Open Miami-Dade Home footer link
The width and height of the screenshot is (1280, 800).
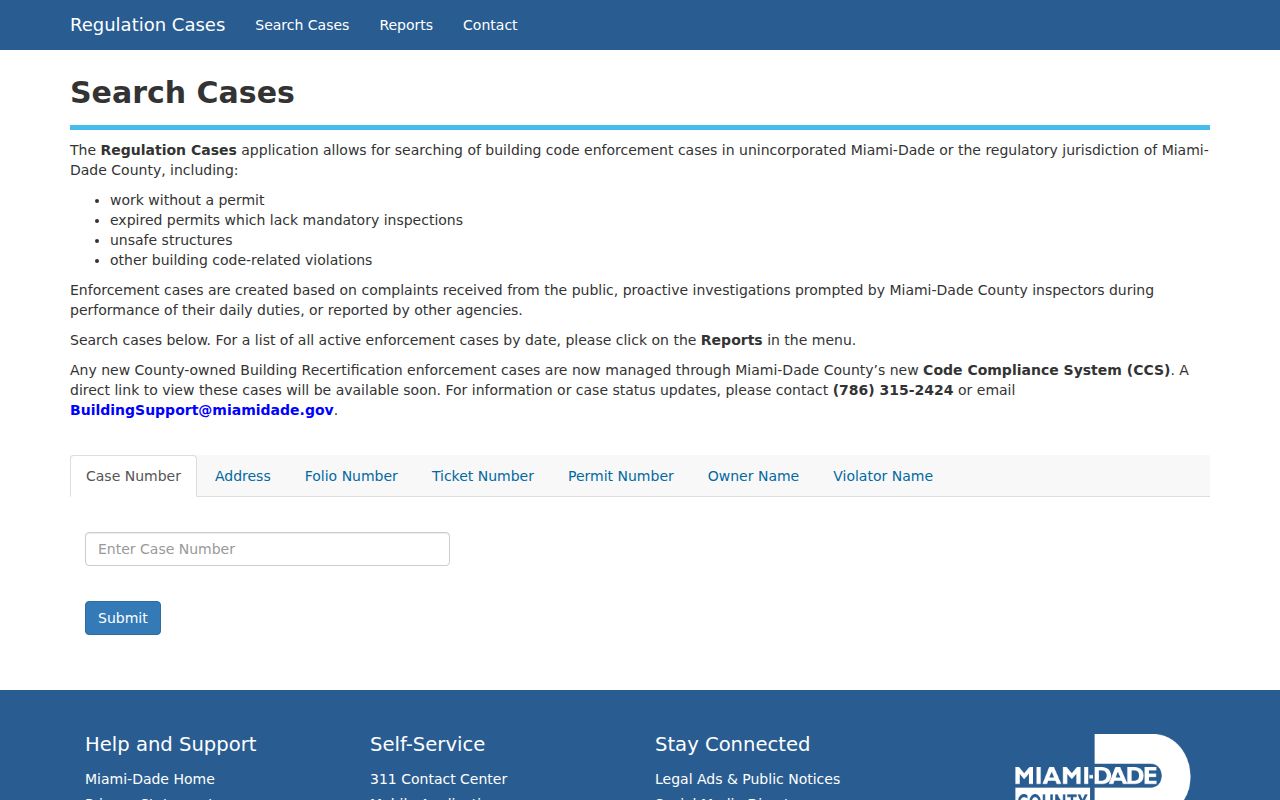tap(150, 779)
